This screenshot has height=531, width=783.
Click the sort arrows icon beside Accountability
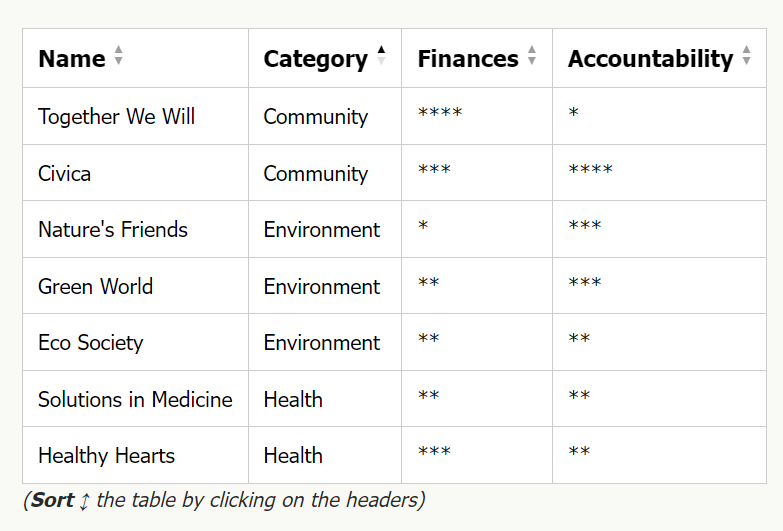pos(746,57)
